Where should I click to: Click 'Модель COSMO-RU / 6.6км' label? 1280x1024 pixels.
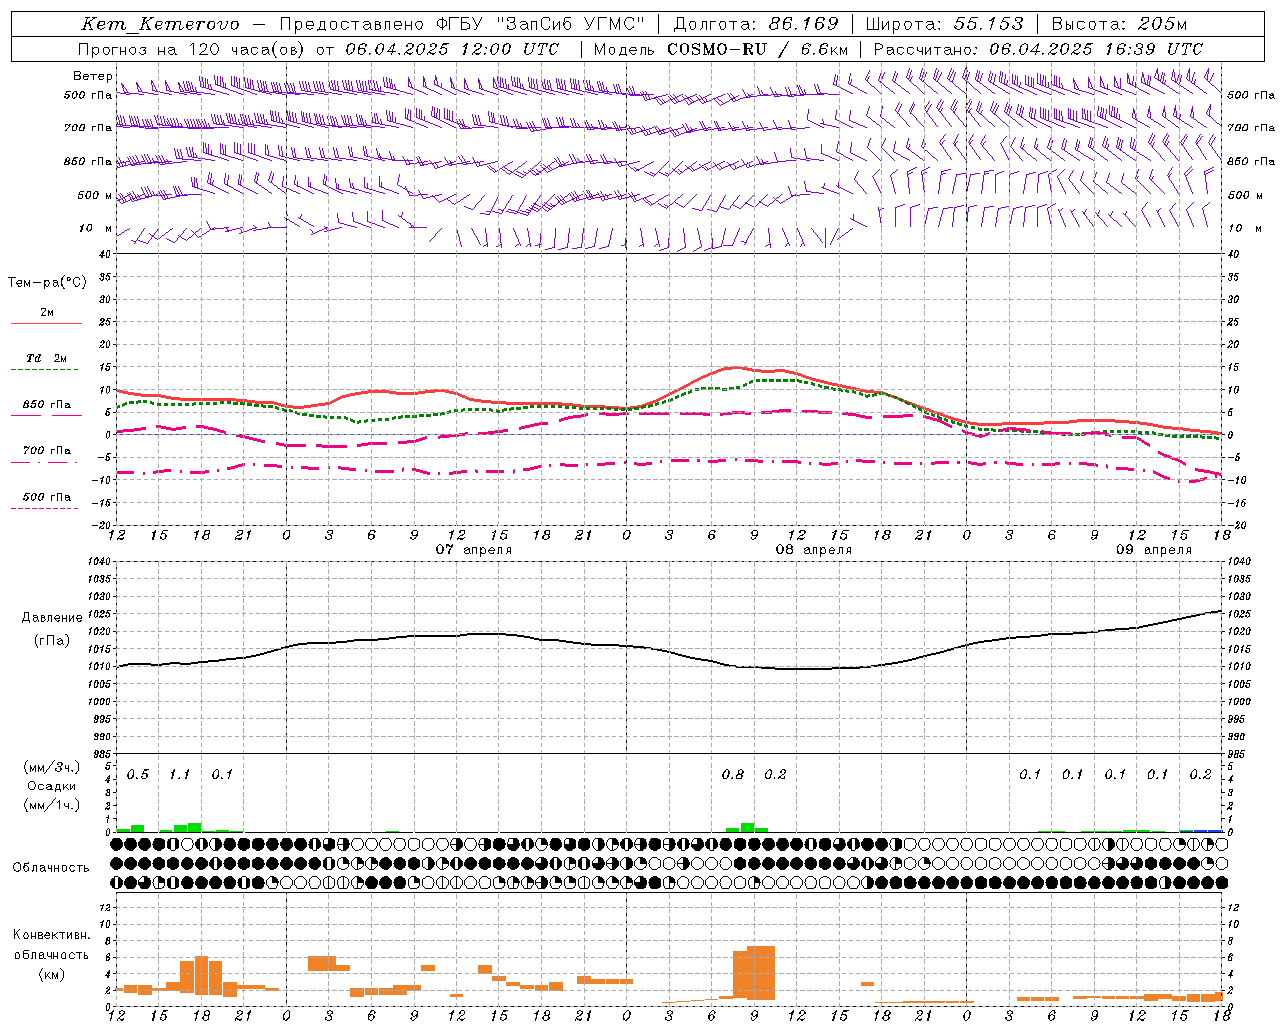[721, 49]
